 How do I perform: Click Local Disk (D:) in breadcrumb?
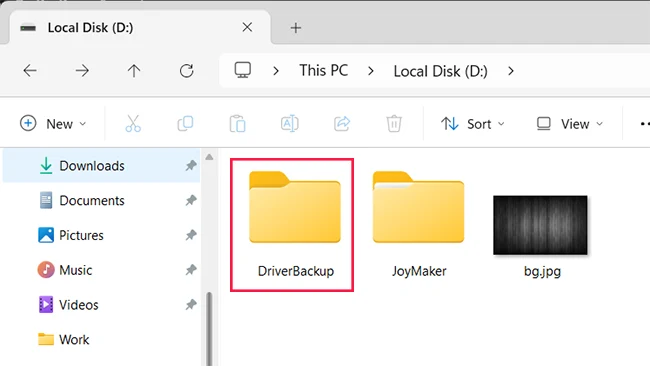tap(440, 71)
